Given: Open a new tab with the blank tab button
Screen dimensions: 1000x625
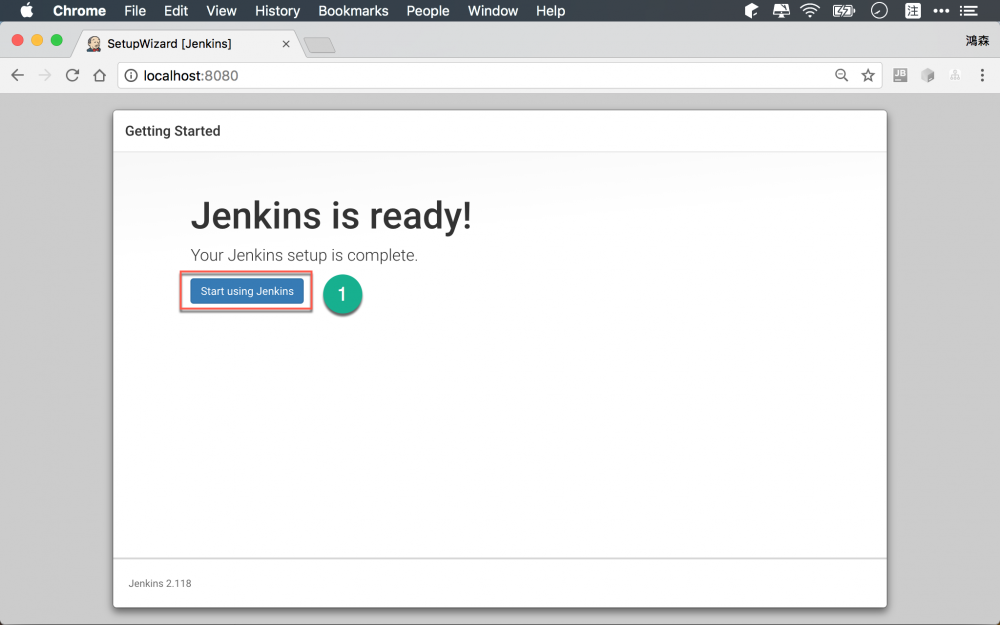Looking at the screenshot, I should (320, 45).
